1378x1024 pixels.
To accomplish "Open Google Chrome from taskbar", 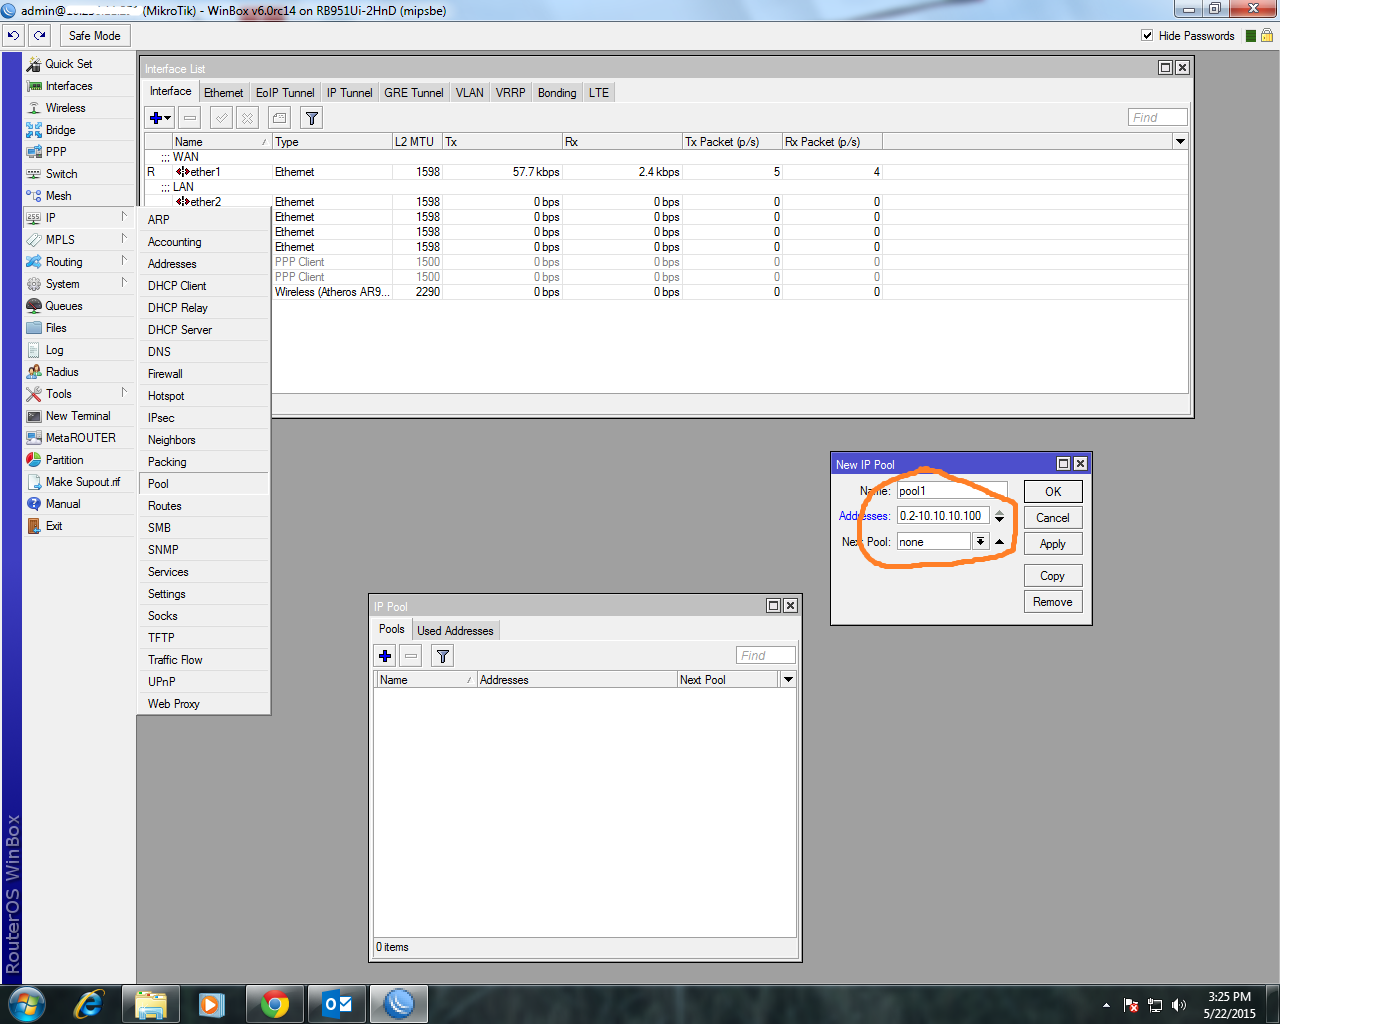I will (x=275, y=1004).
